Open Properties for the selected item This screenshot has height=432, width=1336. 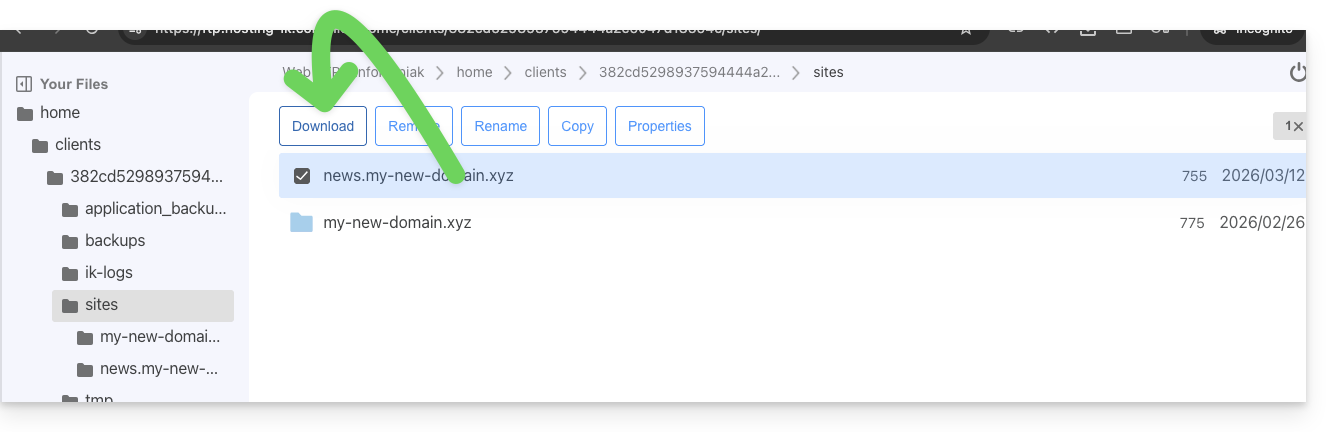[x=659, y=126]
